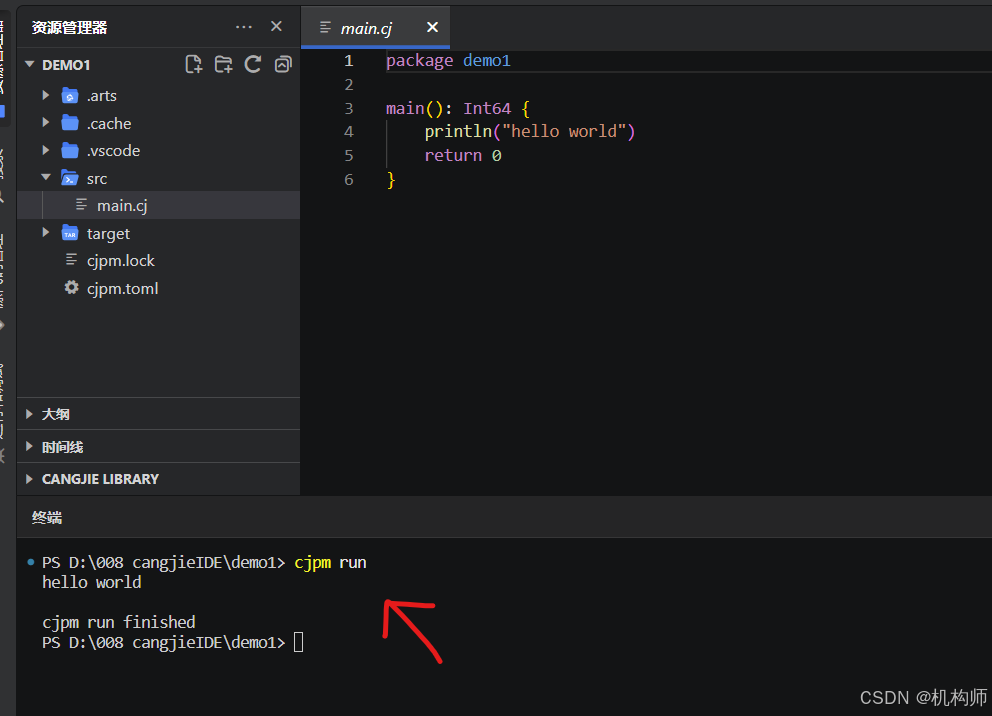Click the 资源管理器 panel title
This screenshot has width=992, height=716.
coord(70,28)
